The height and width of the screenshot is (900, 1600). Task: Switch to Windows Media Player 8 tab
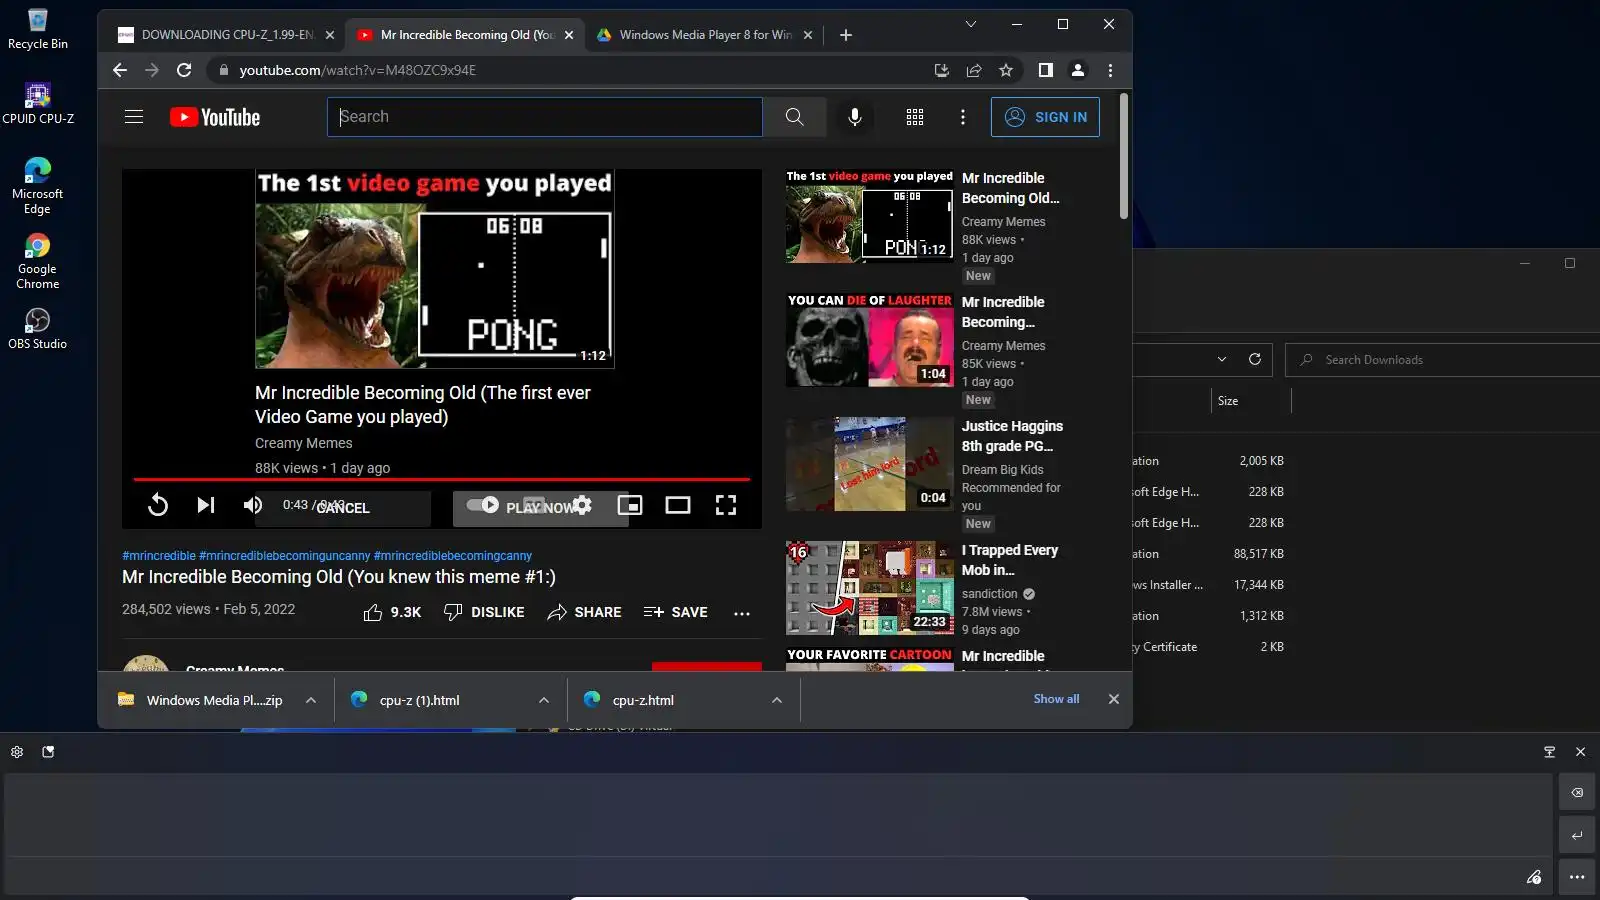[704, 35]
